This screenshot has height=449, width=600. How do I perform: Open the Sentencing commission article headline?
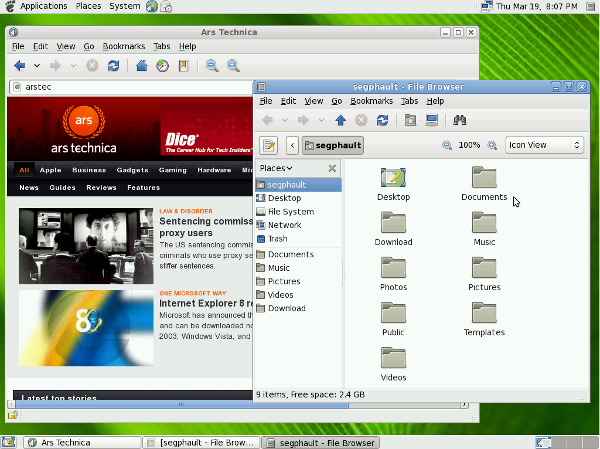coord(206,227)
